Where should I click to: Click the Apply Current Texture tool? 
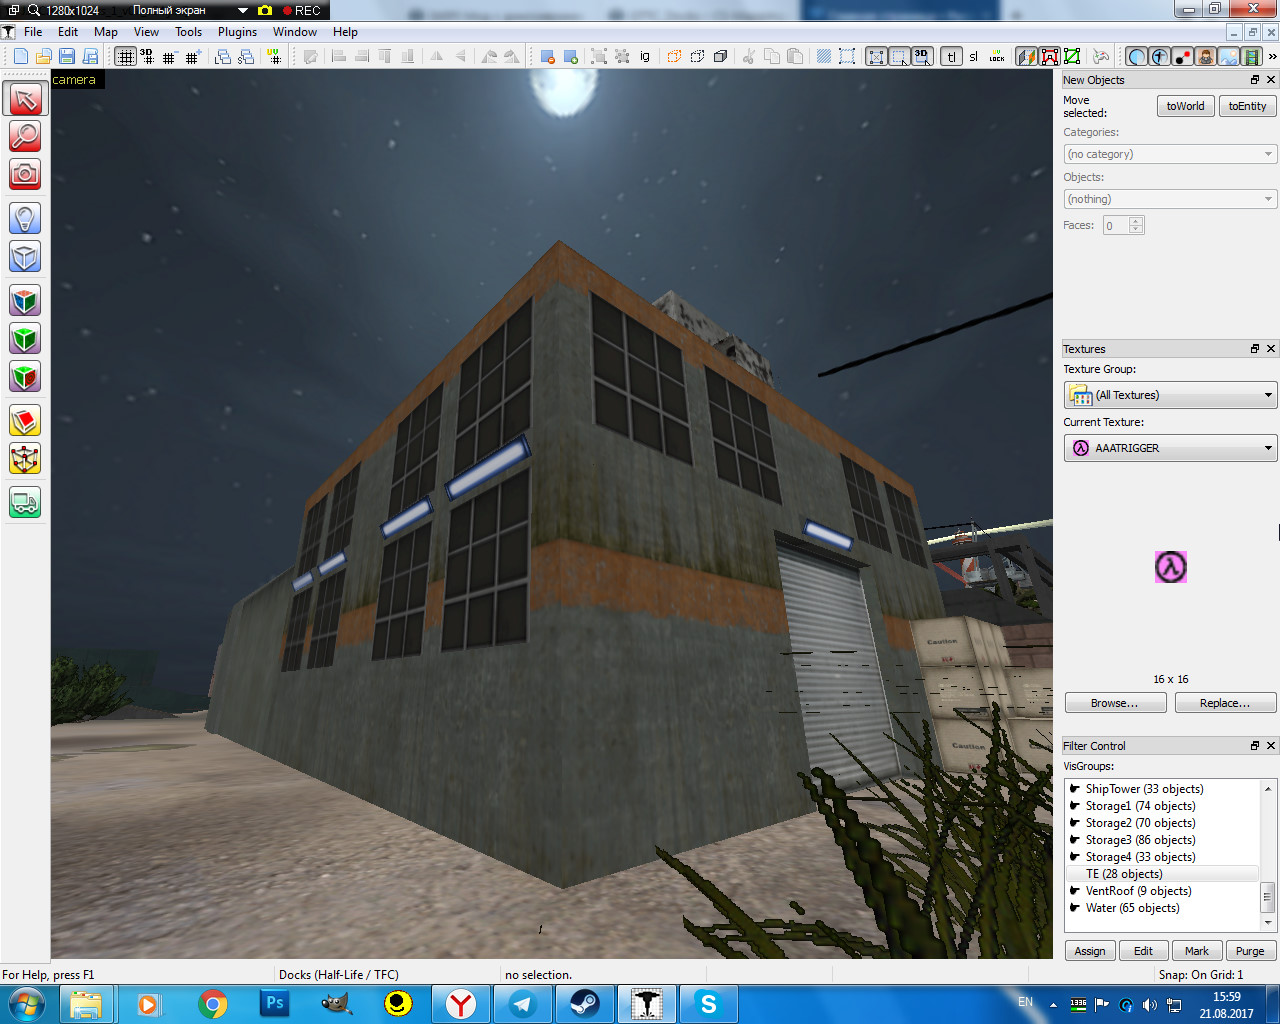pyautogui.click(x=25, y=339)
